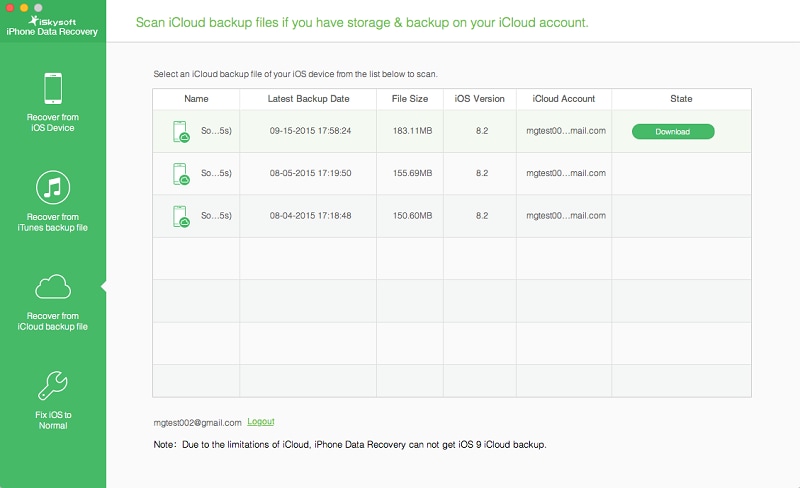Click iOS version 8.2 in the 183.11MB row

[x=482, y=131]
